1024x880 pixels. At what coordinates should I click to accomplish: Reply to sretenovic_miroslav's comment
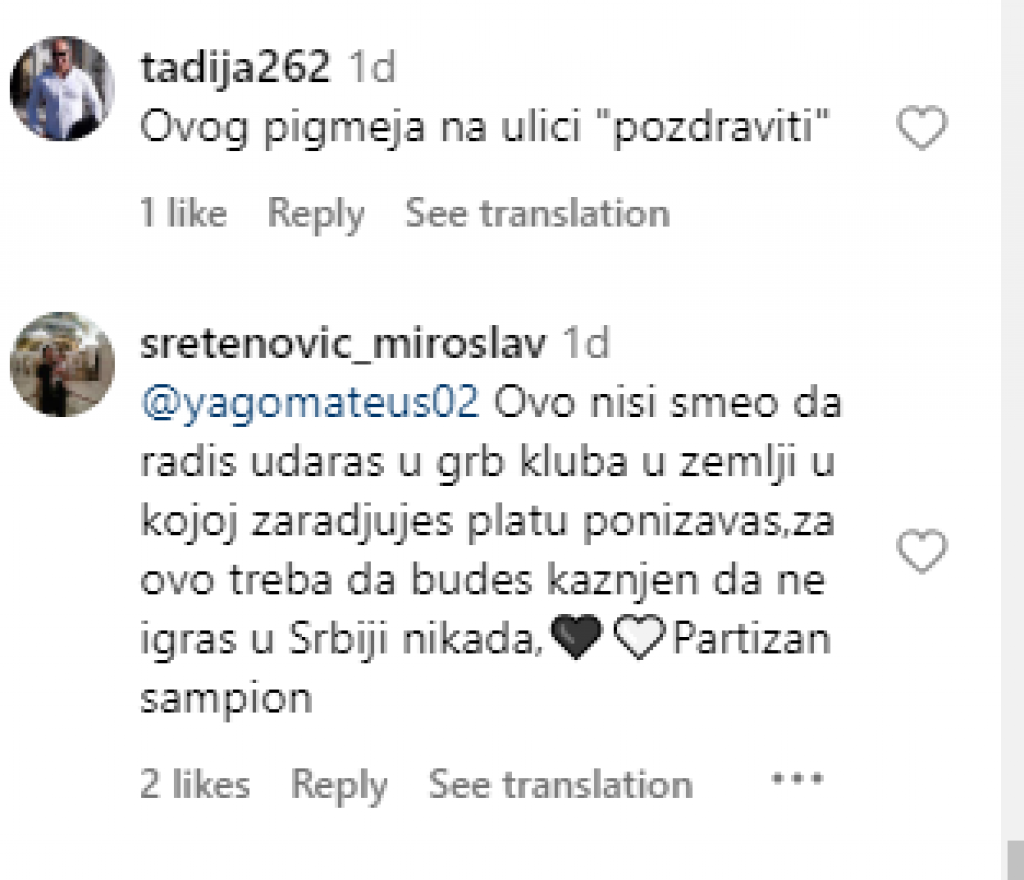pos(339,785)
